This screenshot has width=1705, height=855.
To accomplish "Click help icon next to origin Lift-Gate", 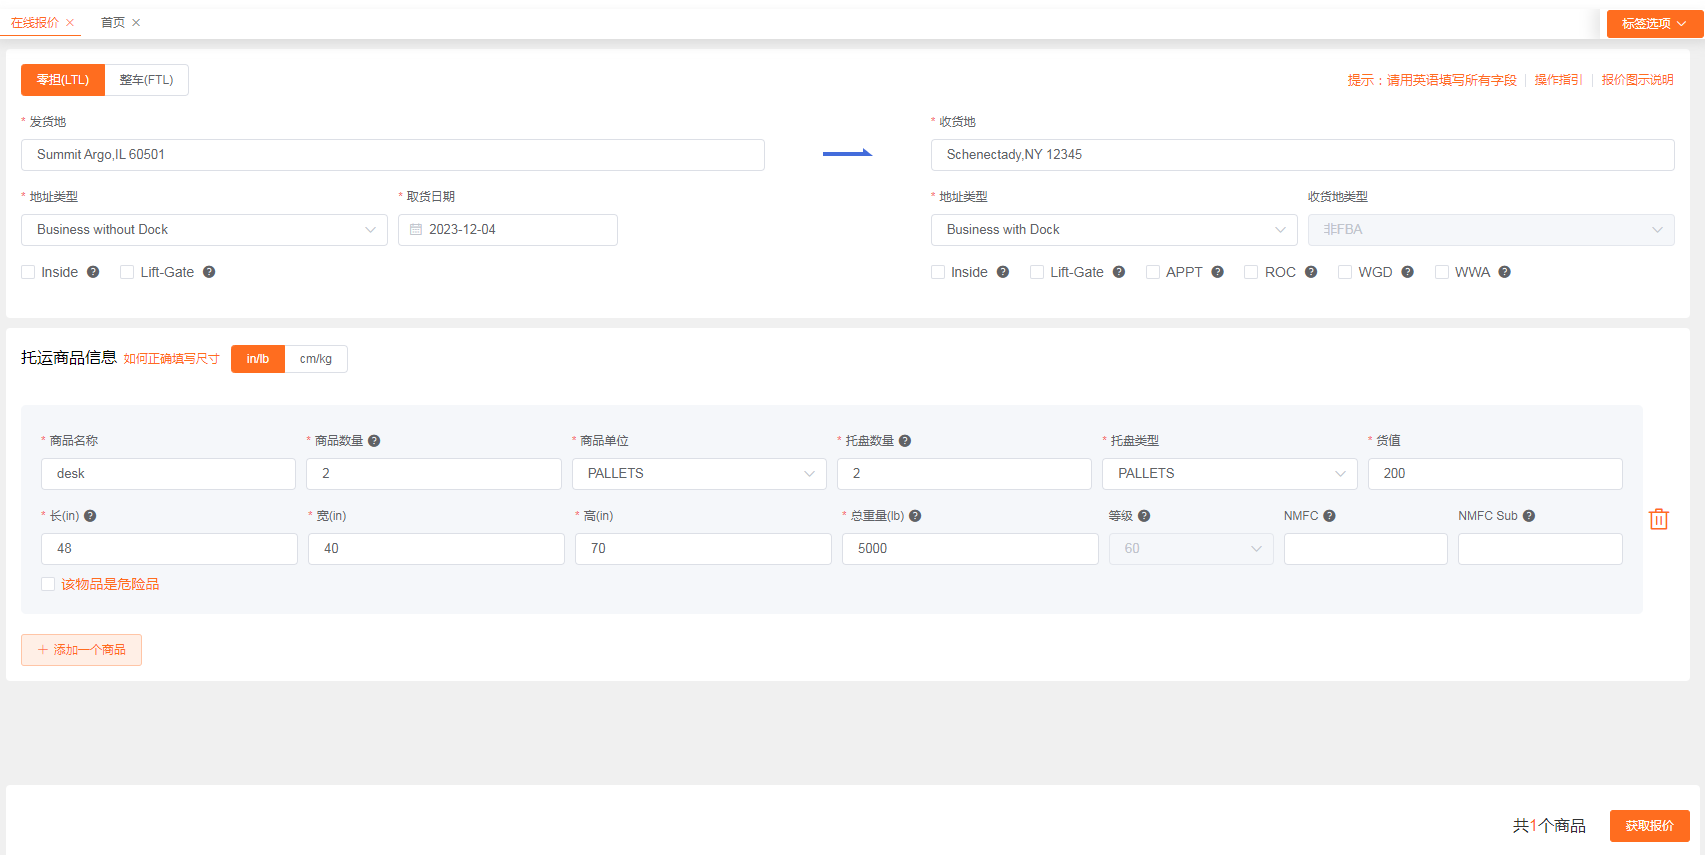I will tap(209, 272).
